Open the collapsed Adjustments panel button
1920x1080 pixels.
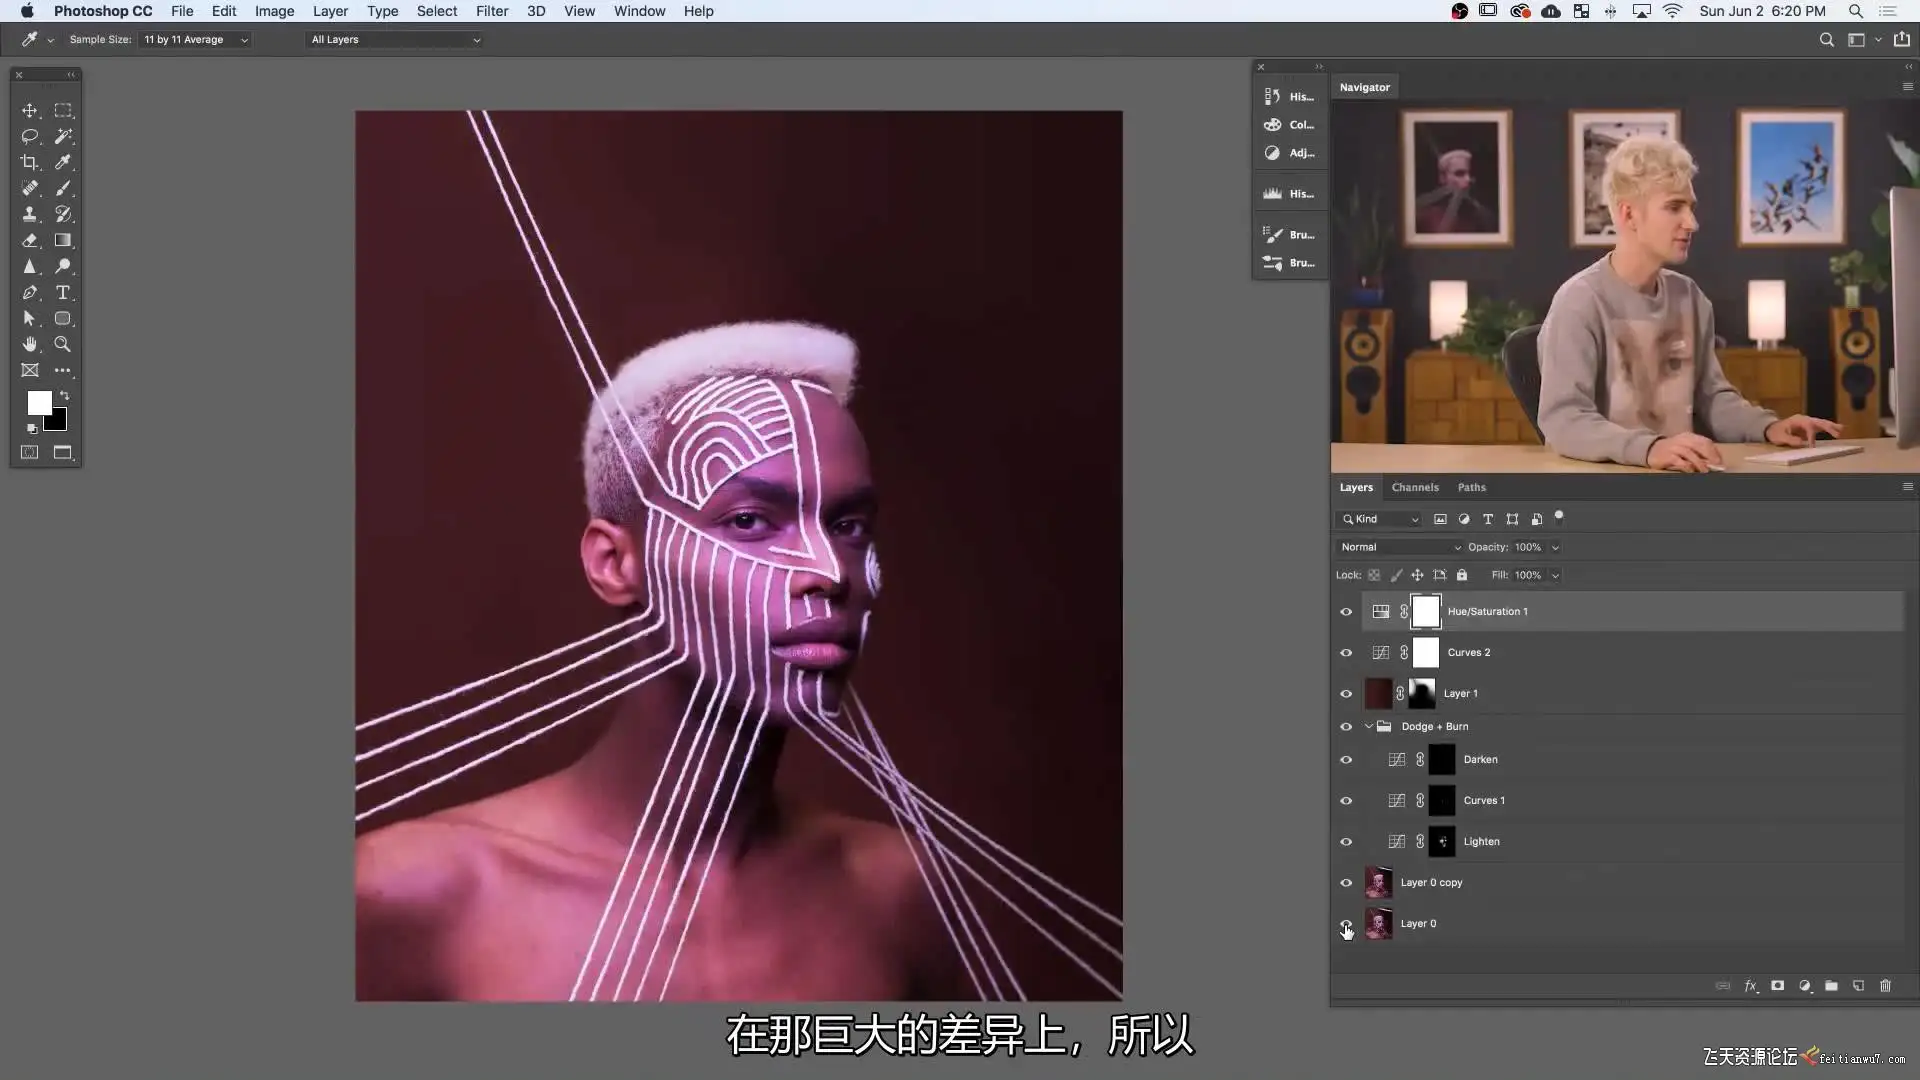[1289, 153]
